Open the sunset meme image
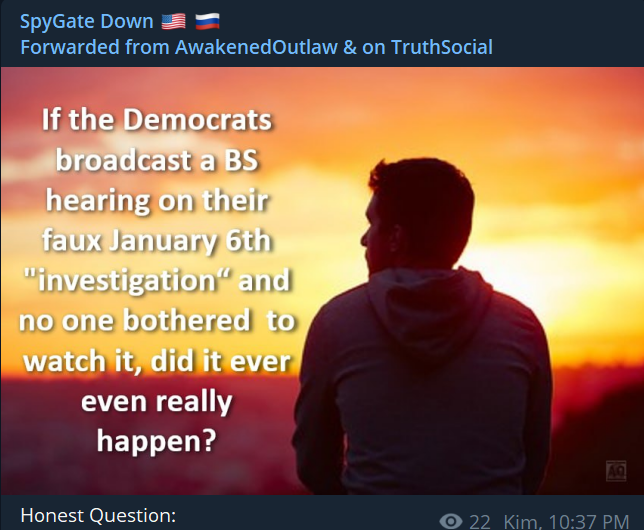644x530 pixels. [322, 281]
